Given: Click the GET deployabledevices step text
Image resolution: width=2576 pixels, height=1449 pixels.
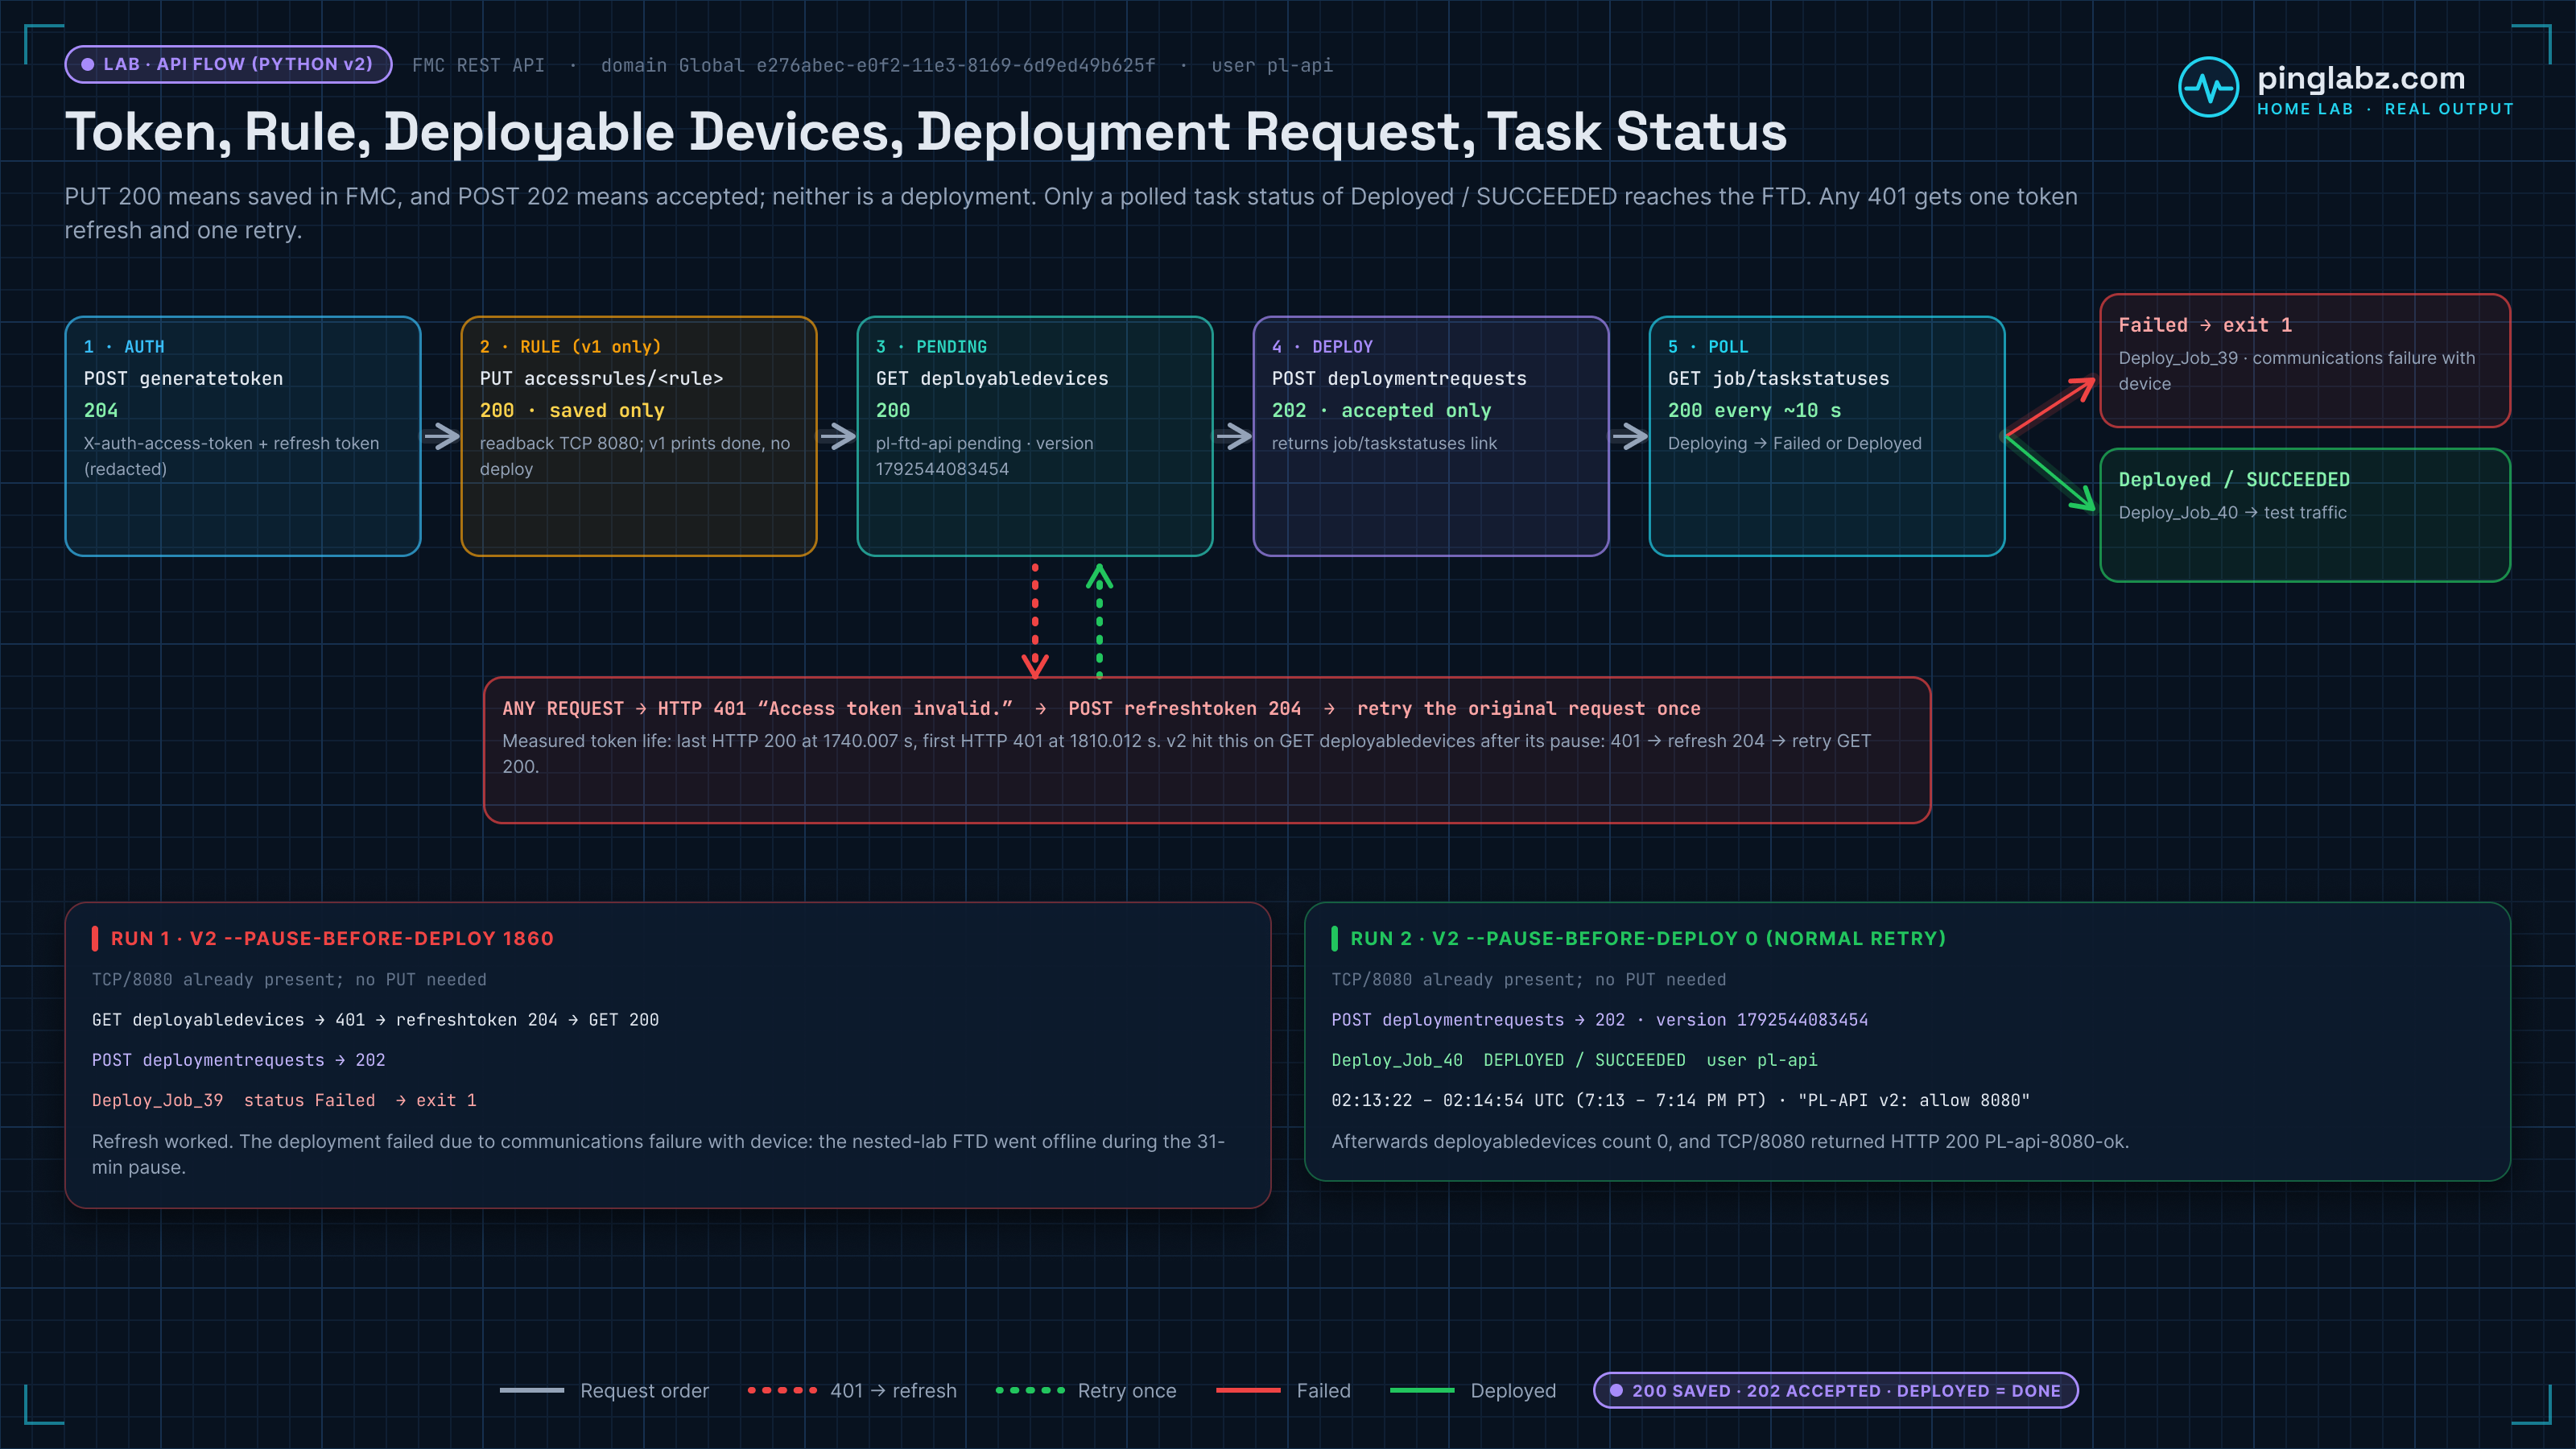Looking at the screenshot, I should pos(992,379).
